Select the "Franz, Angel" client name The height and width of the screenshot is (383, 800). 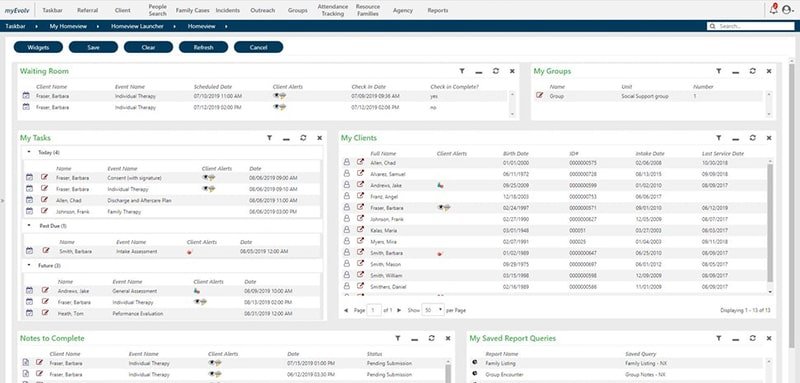[x=383, y=196]
